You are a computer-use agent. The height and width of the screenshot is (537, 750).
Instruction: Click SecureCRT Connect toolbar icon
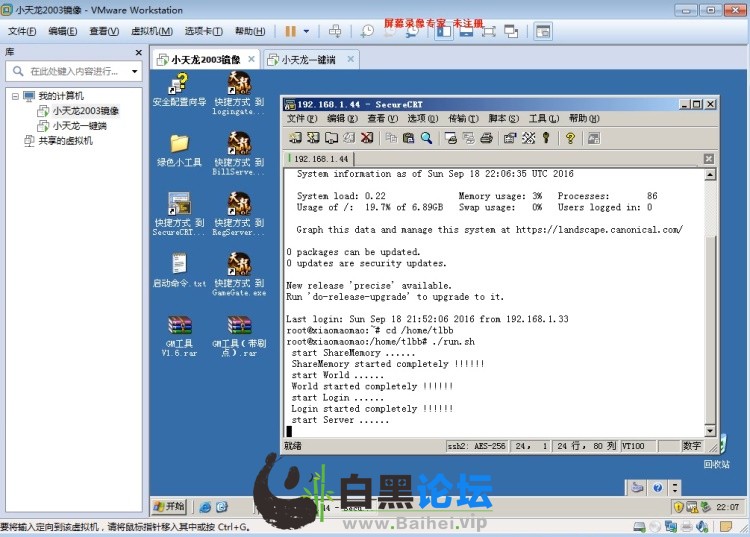pyautogui.click(x=295, y=138)
